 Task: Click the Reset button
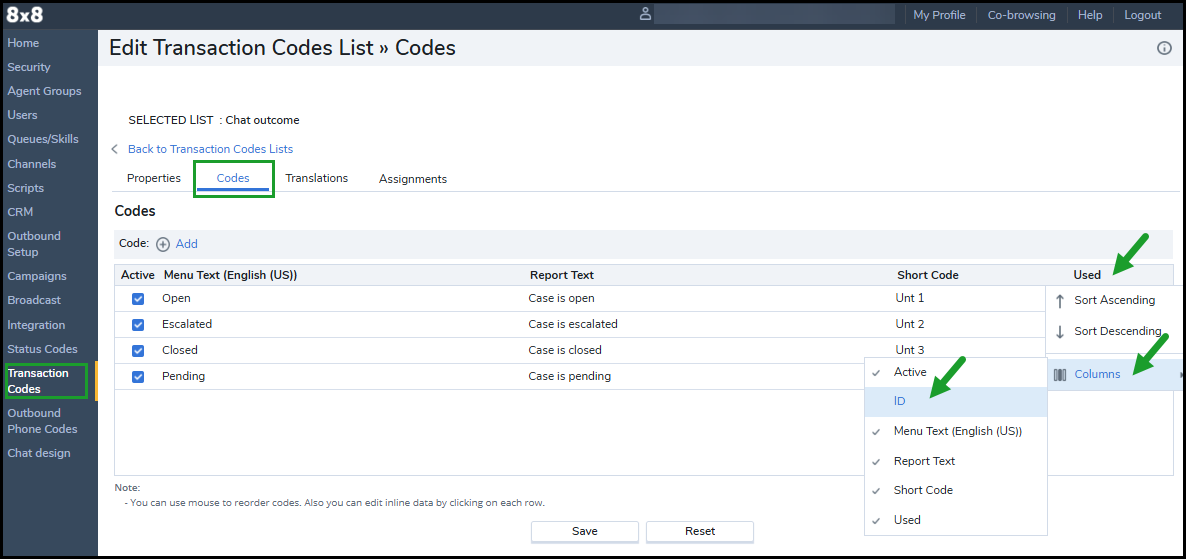click(x=699, y=531)
